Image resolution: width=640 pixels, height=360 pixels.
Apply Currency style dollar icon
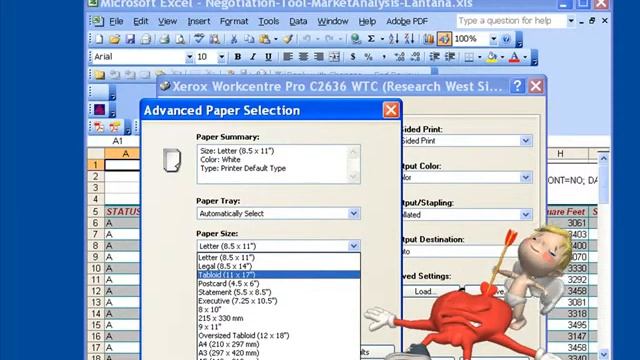pyautogui.click(x=353, y=57)
